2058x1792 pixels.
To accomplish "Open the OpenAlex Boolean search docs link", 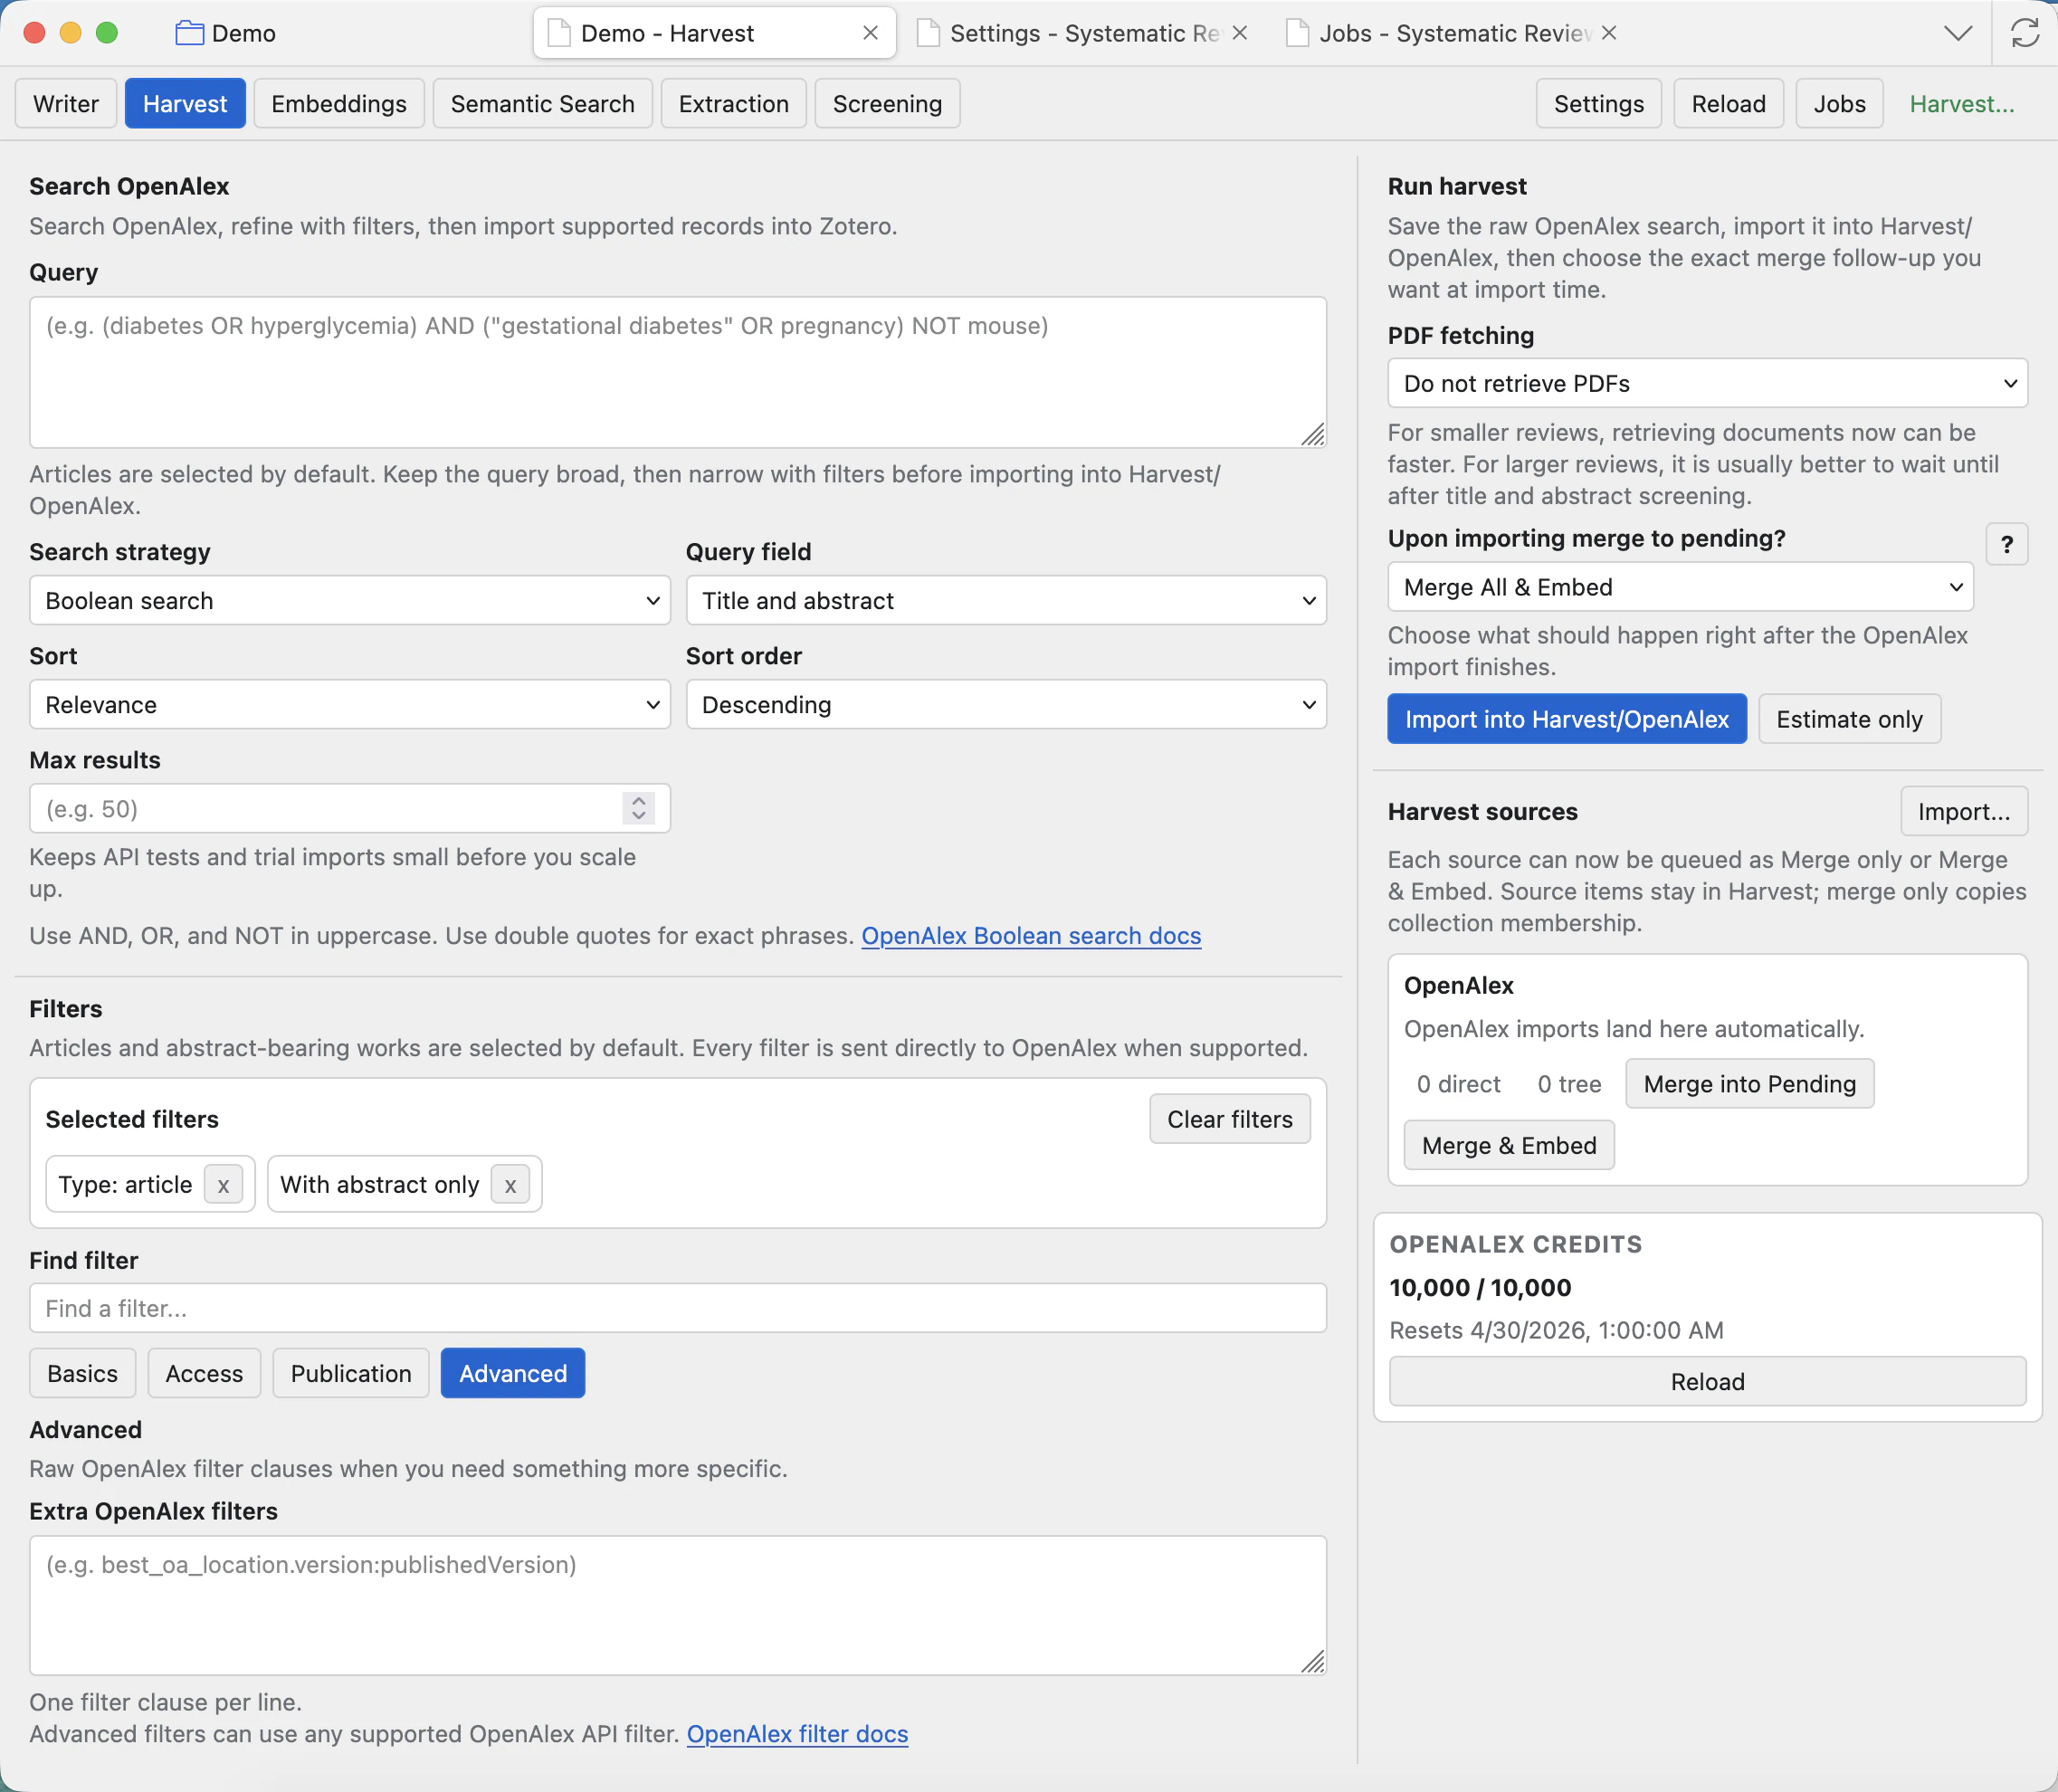I will point(1031,936).
